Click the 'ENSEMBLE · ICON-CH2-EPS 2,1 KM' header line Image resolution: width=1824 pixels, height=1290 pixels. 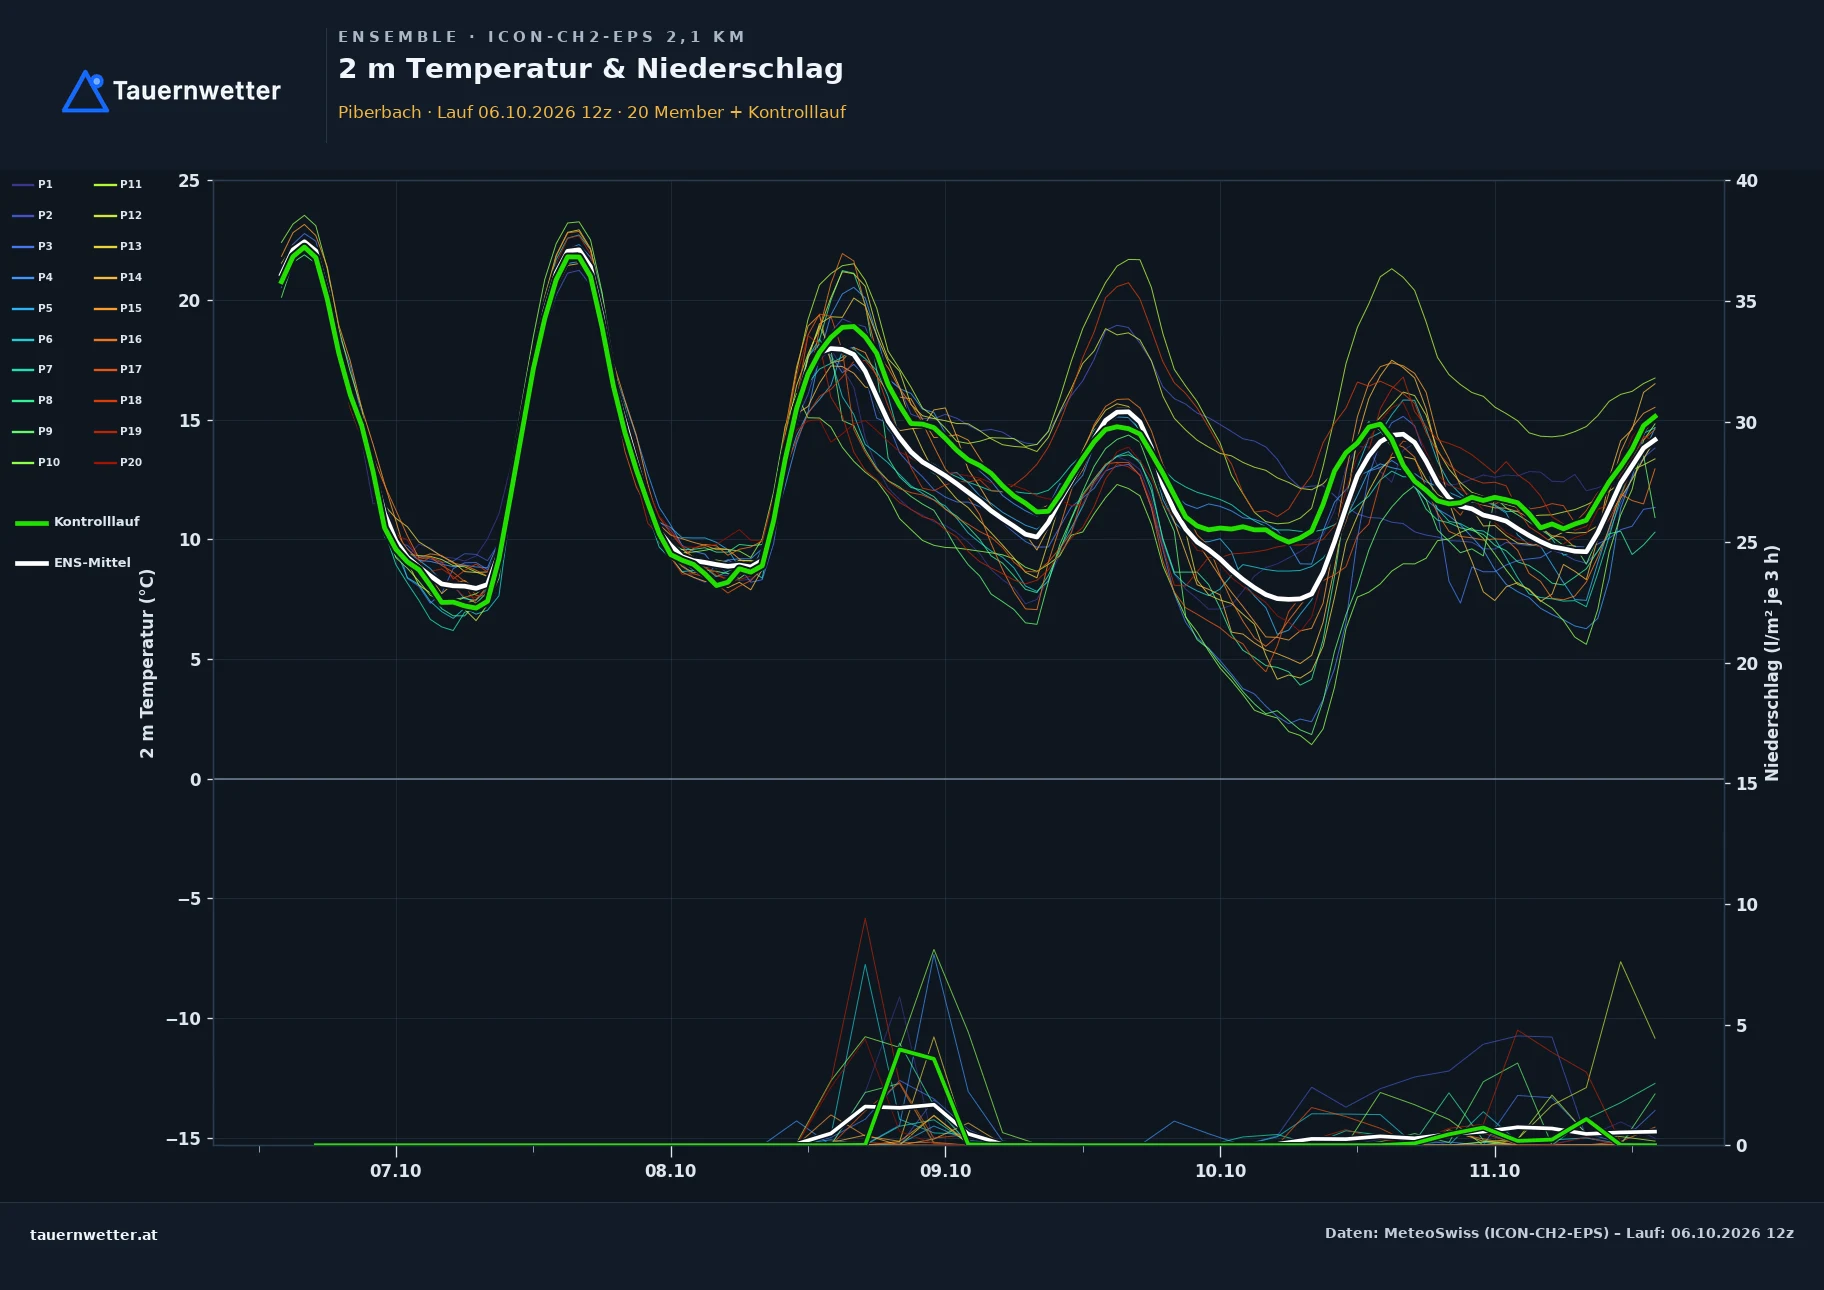tap(541, 37)
